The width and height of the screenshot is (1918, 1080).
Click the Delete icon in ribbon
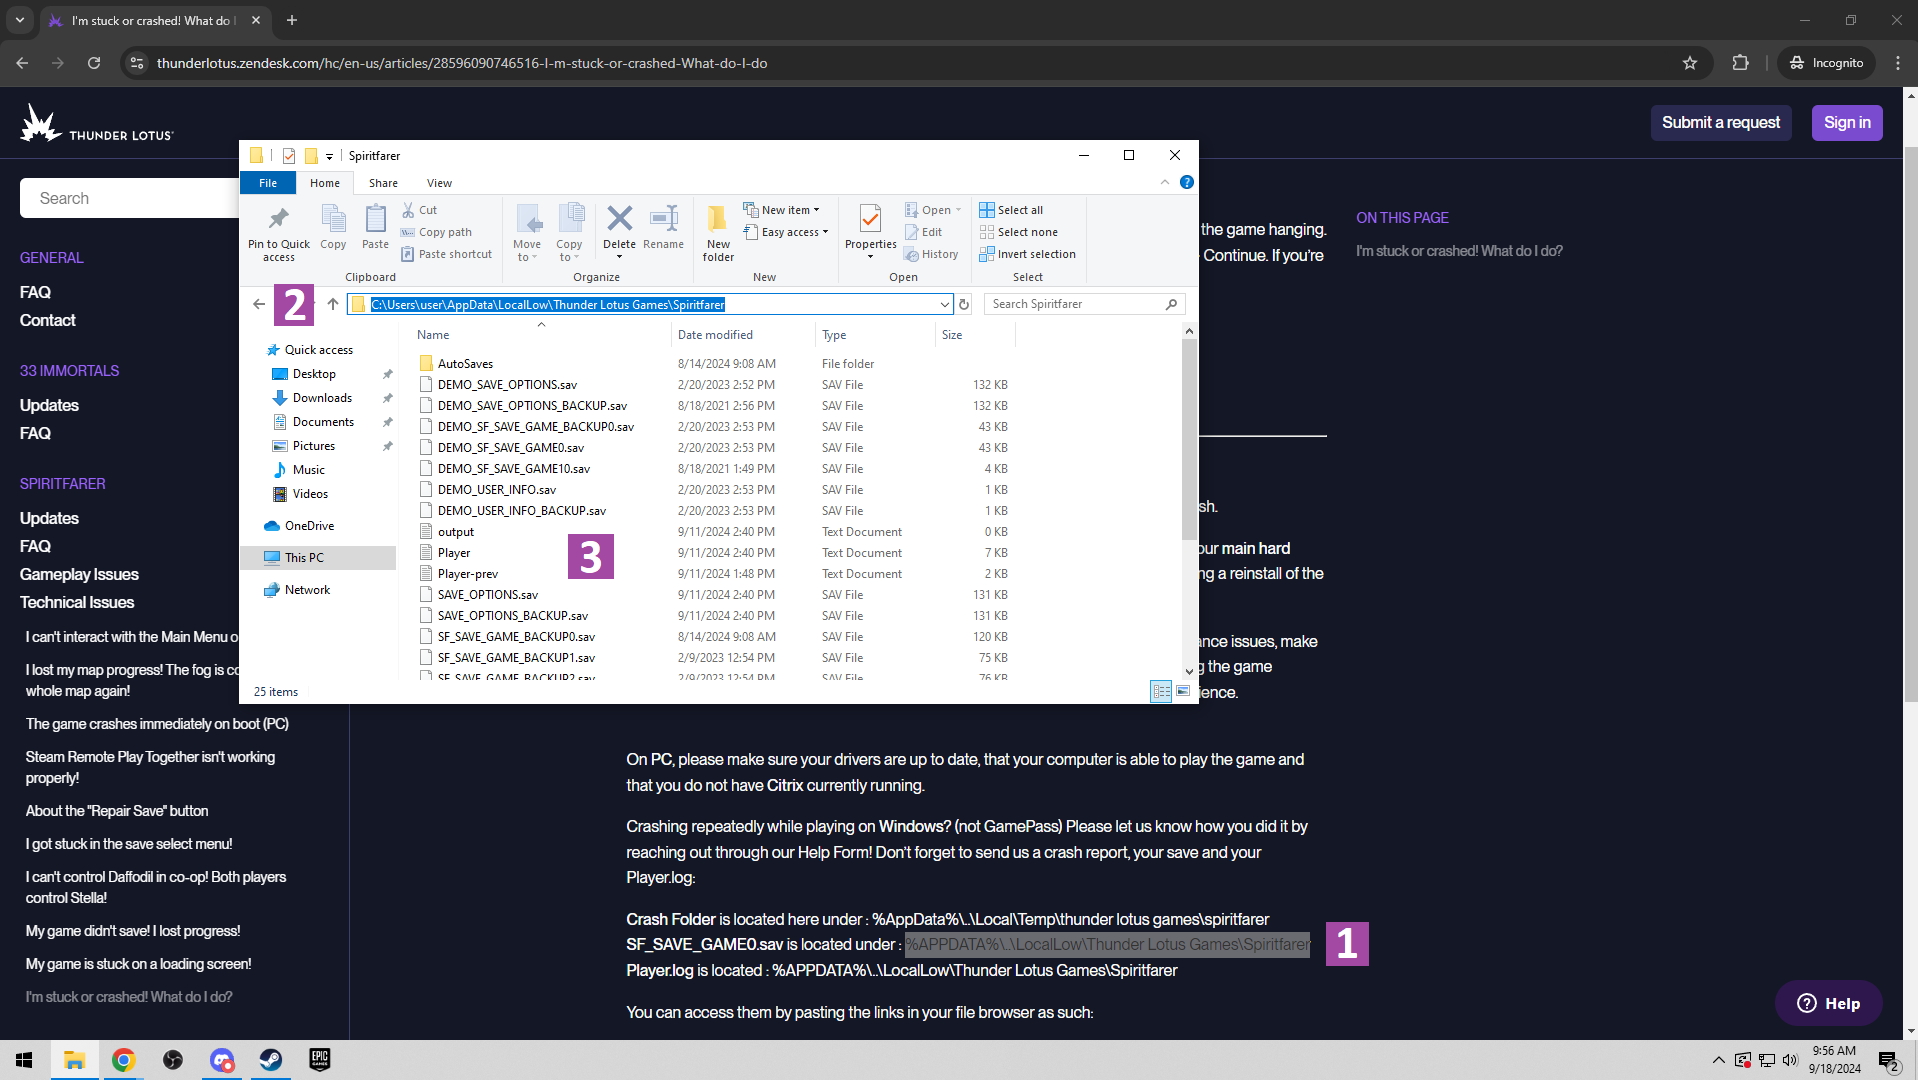point(619,219)
